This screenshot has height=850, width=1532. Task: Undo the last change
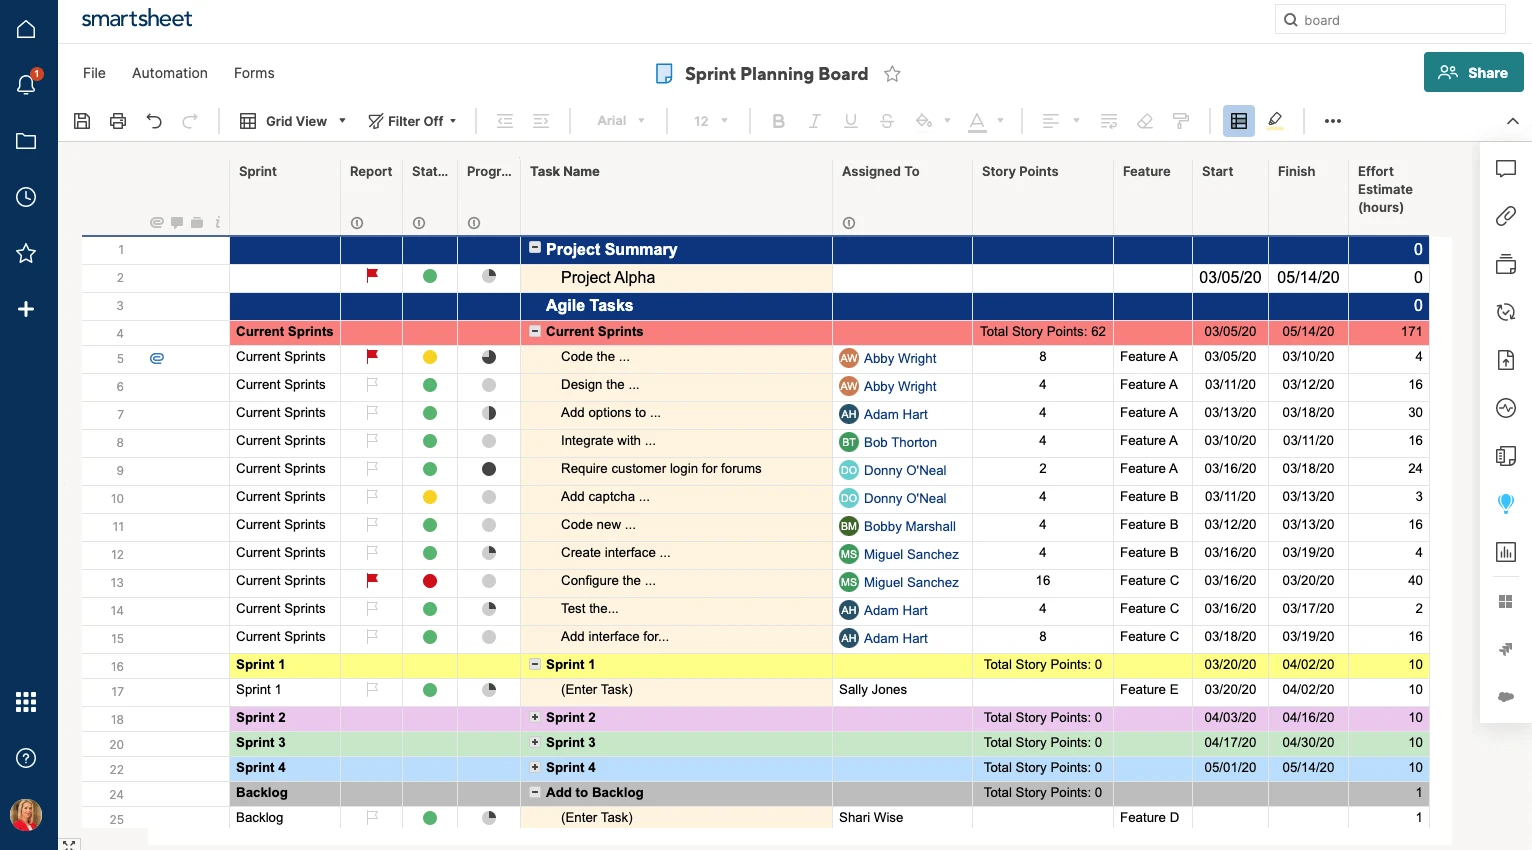point(153,120)
